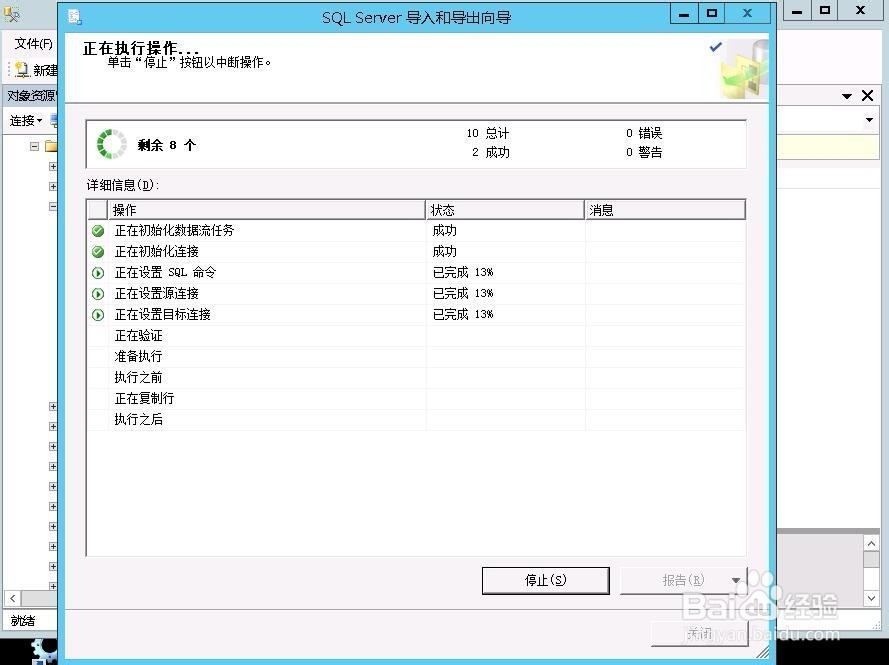The width and height of the screenshot is (889, 665).
Task: Click 成功 status of 数据流任务 row
Action: [x=444, y=230]
